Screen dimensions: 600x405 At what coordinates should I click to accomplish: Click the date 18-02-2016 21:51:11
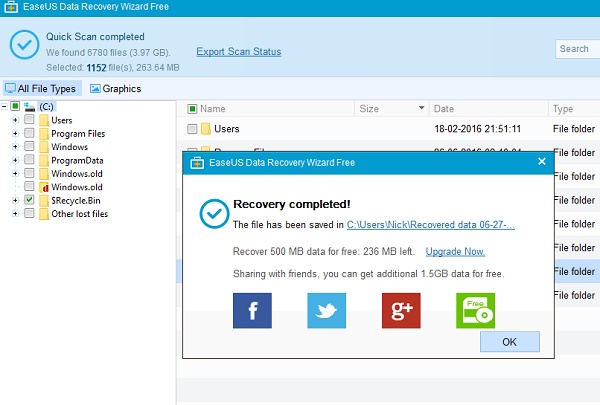point(478,129)
